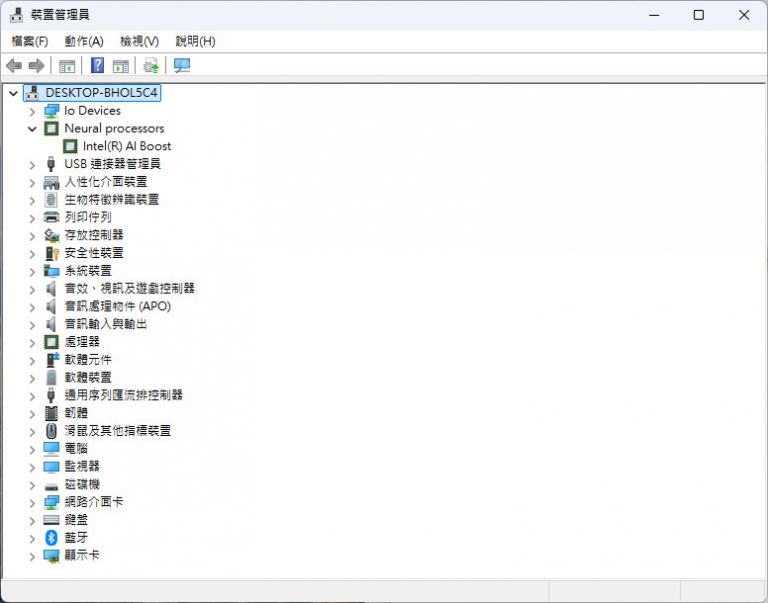Click the 處理器 chip icon
The height and width of the screenshot is (603, 768).
(51, 341)
